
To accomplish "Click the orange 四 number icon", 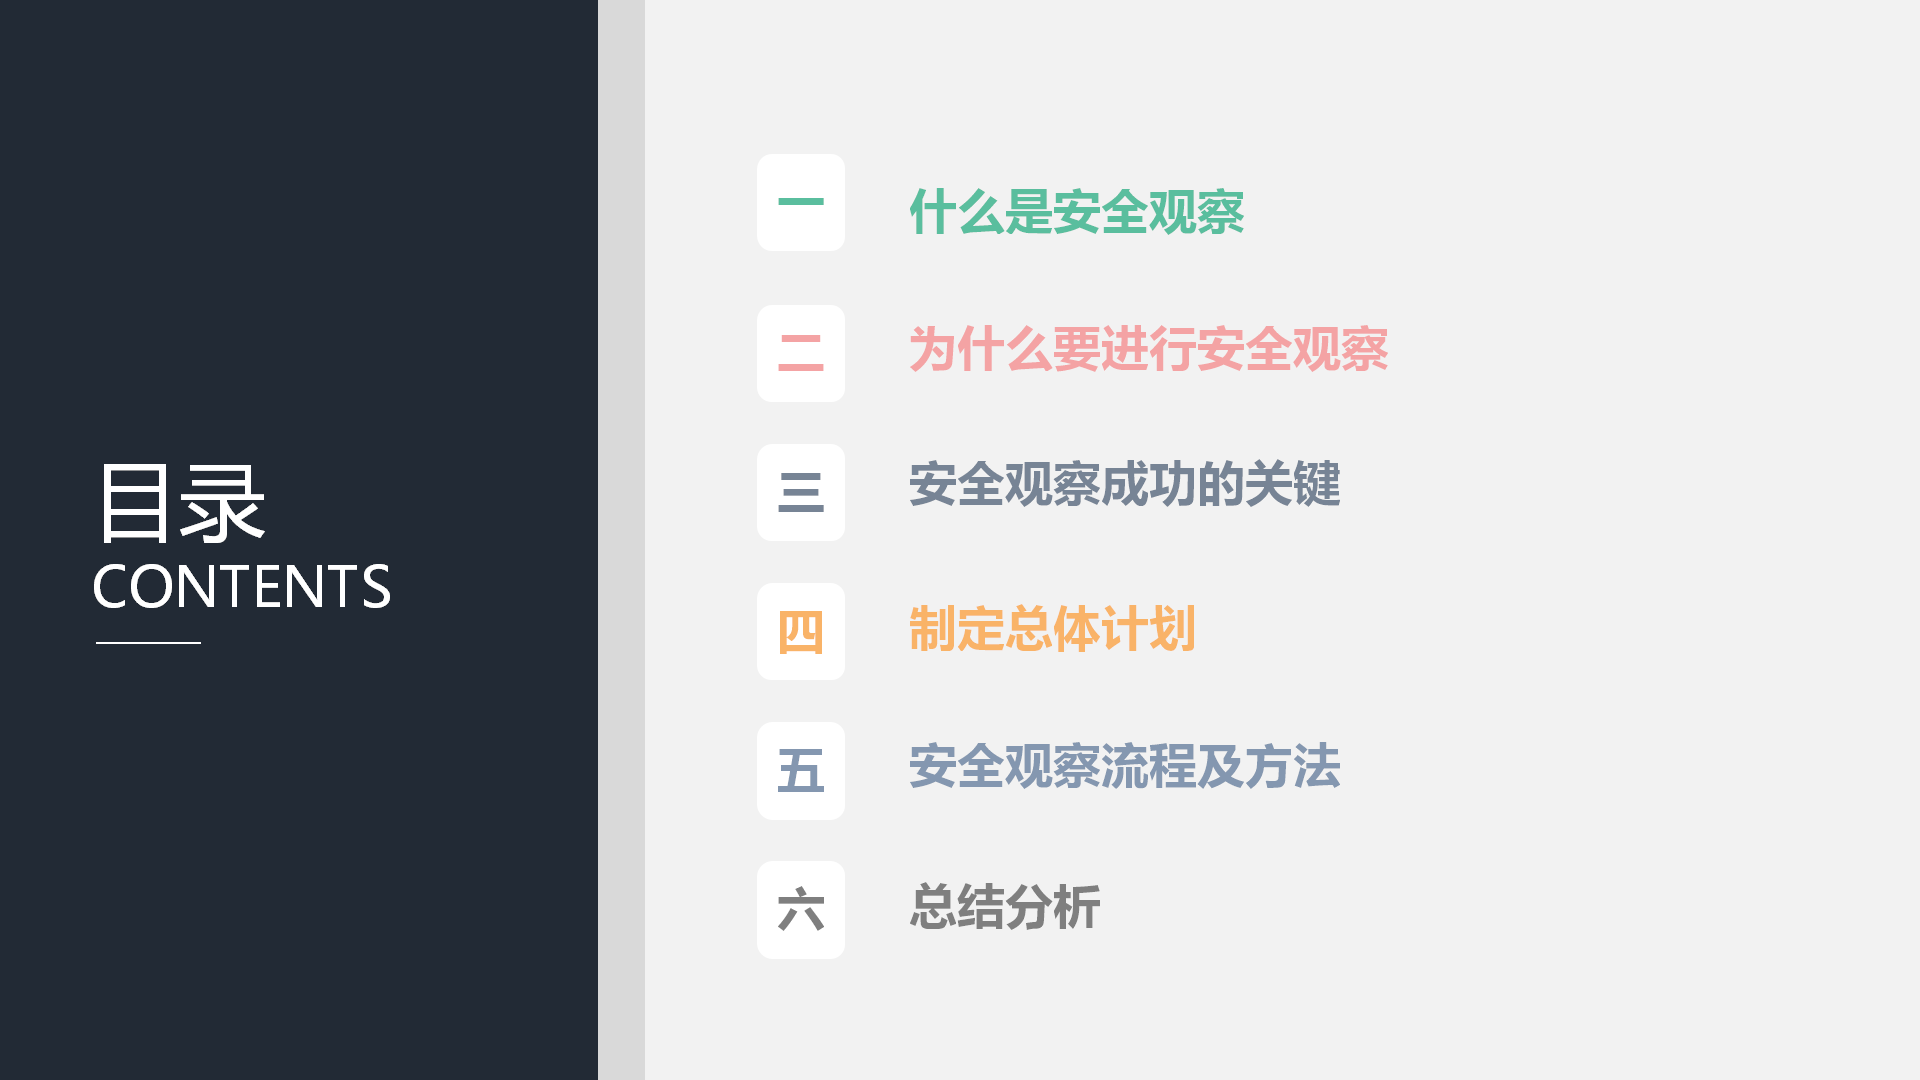I will click(x=801, y=632).
